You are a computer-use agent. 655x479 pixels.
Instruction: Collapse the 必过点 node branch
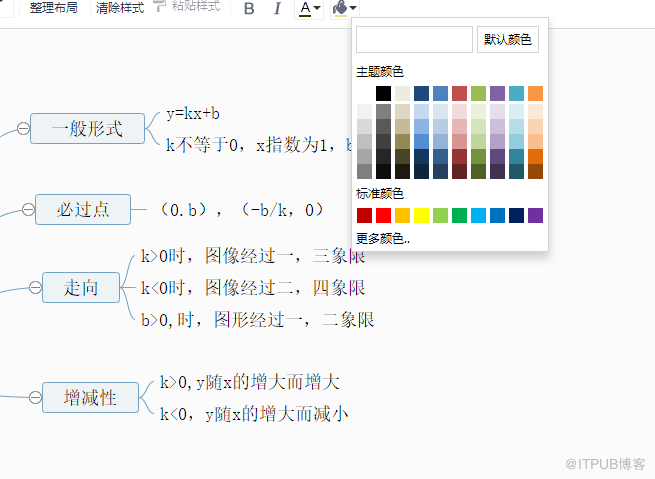tap(26, 209)
